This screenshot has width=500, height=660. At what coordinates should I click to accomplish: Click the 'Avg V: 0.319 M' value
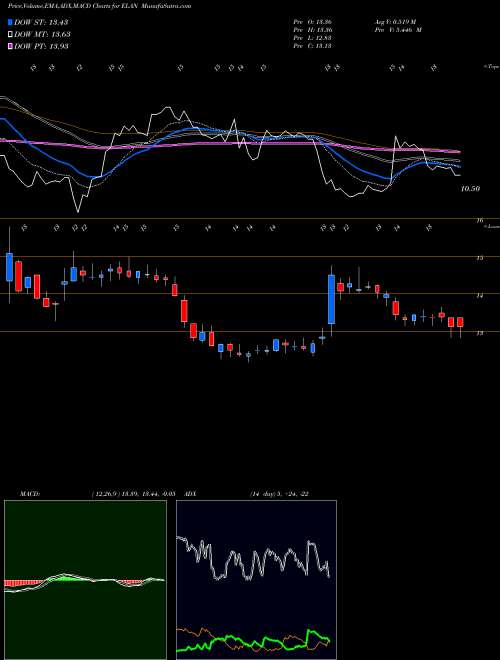[394, 21]
